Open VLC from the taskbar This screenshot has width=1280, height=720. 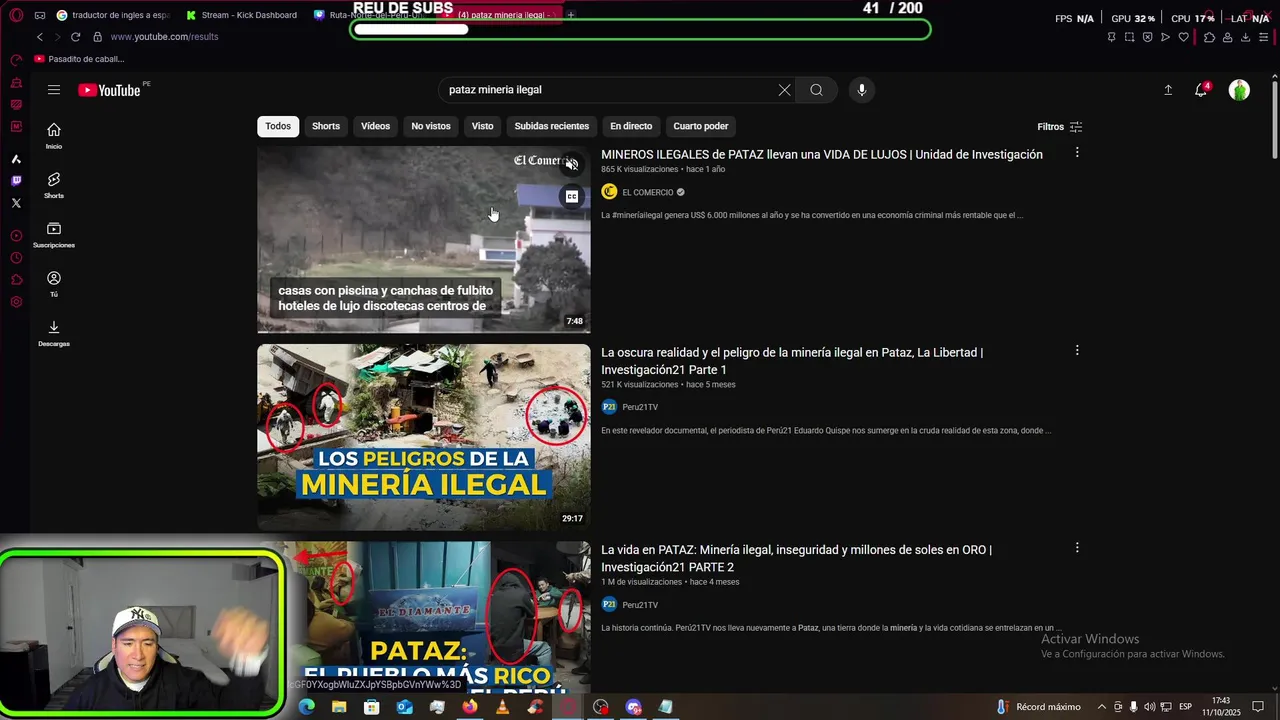pos(502,707)
